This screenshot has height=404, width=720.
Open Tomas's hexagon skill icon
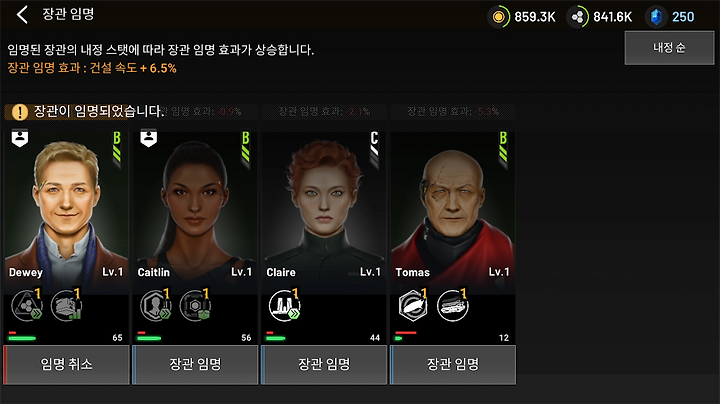click(413, 305)
